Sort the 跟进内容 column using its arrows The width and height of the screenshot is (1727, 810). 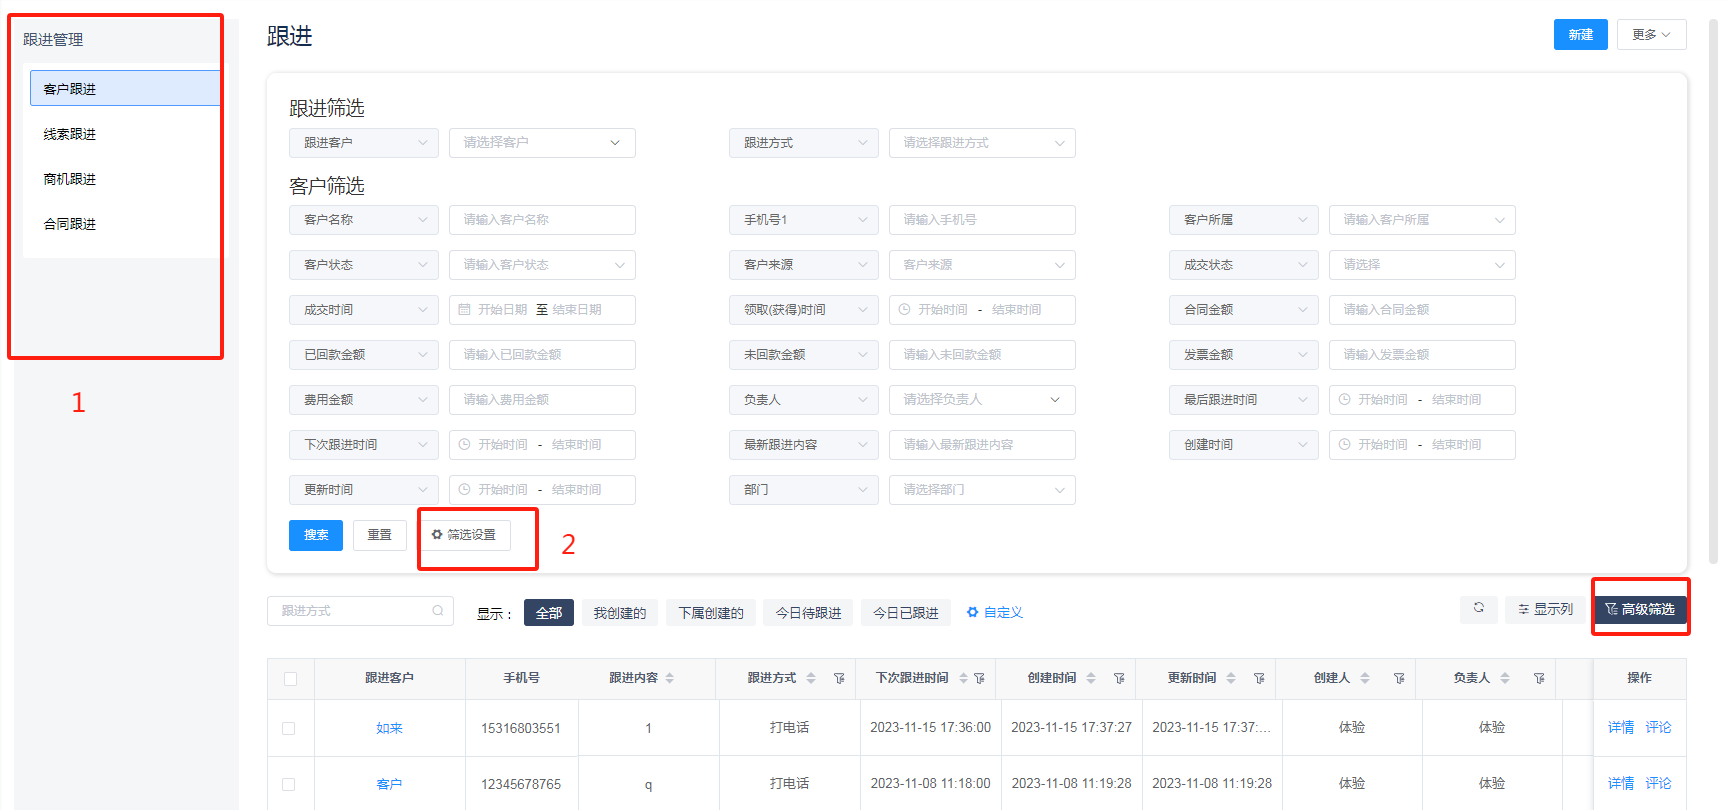coord(670,678)
